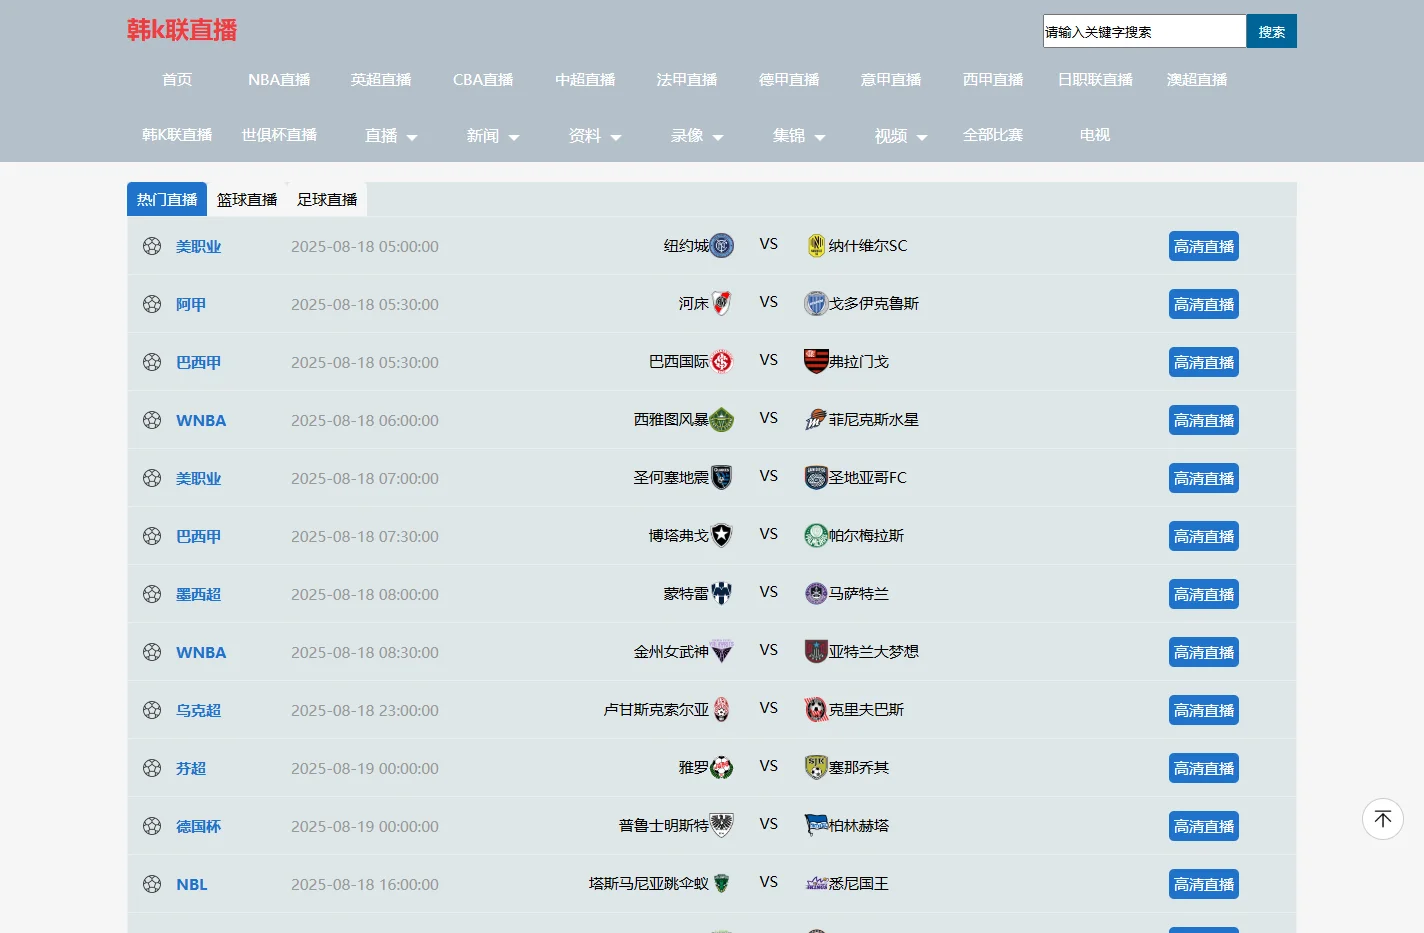Image resolution: width=1424 pixels, height=933 pixels.
Task: Click the 河床 team crest
Action: click(722, 304)
